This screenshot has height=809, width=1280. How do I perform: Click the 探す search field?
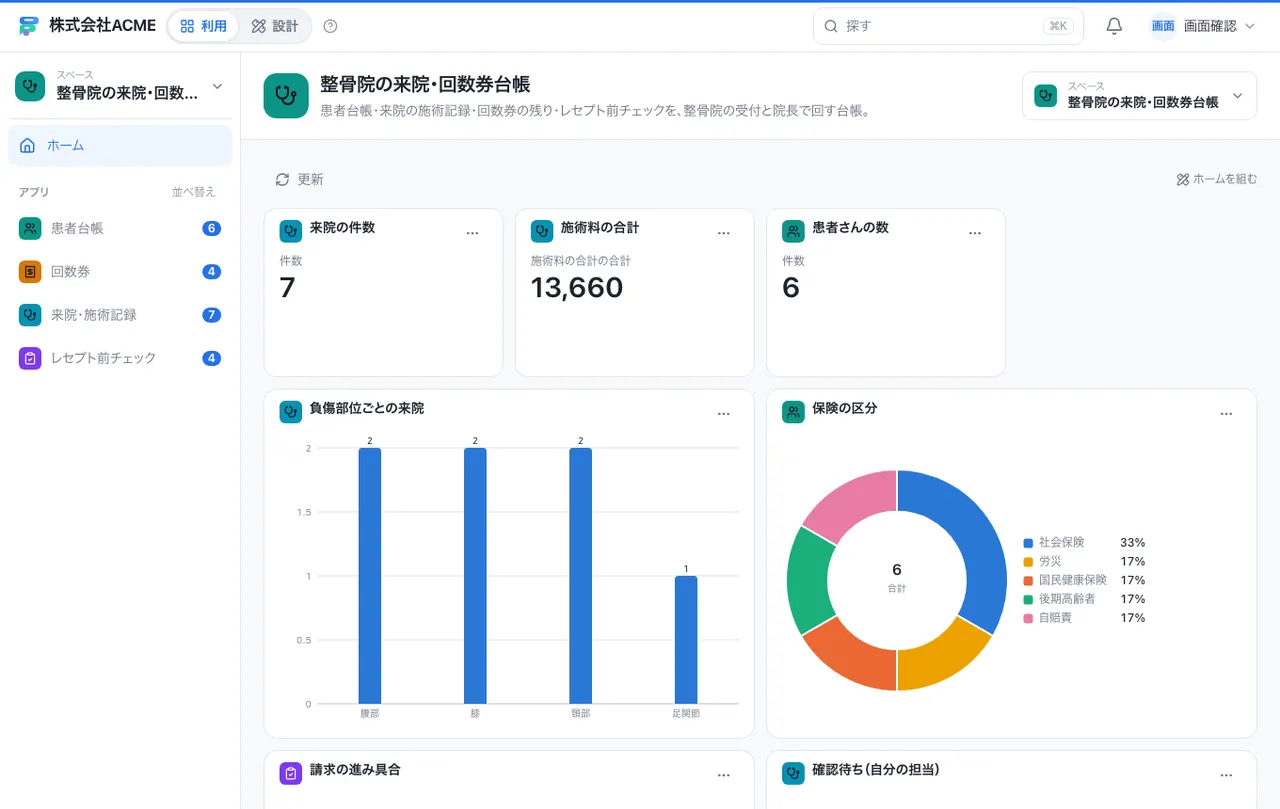(x=948, y=26)
